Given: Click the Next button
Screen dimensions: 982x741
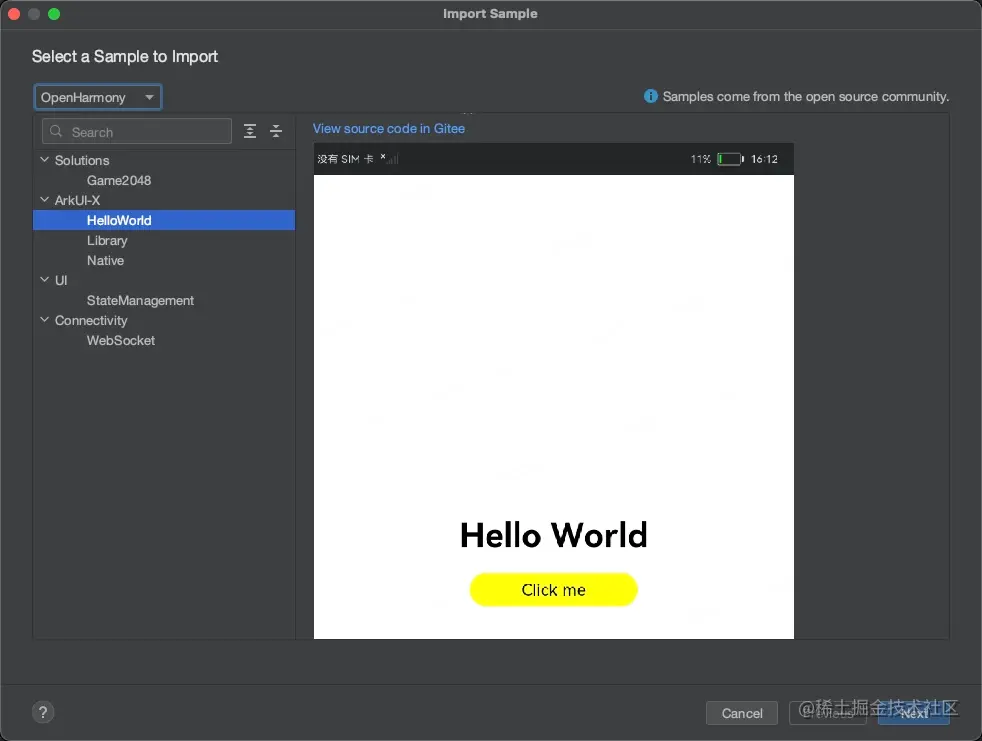Looking at the screenshot, I should [x=913, y=713].
